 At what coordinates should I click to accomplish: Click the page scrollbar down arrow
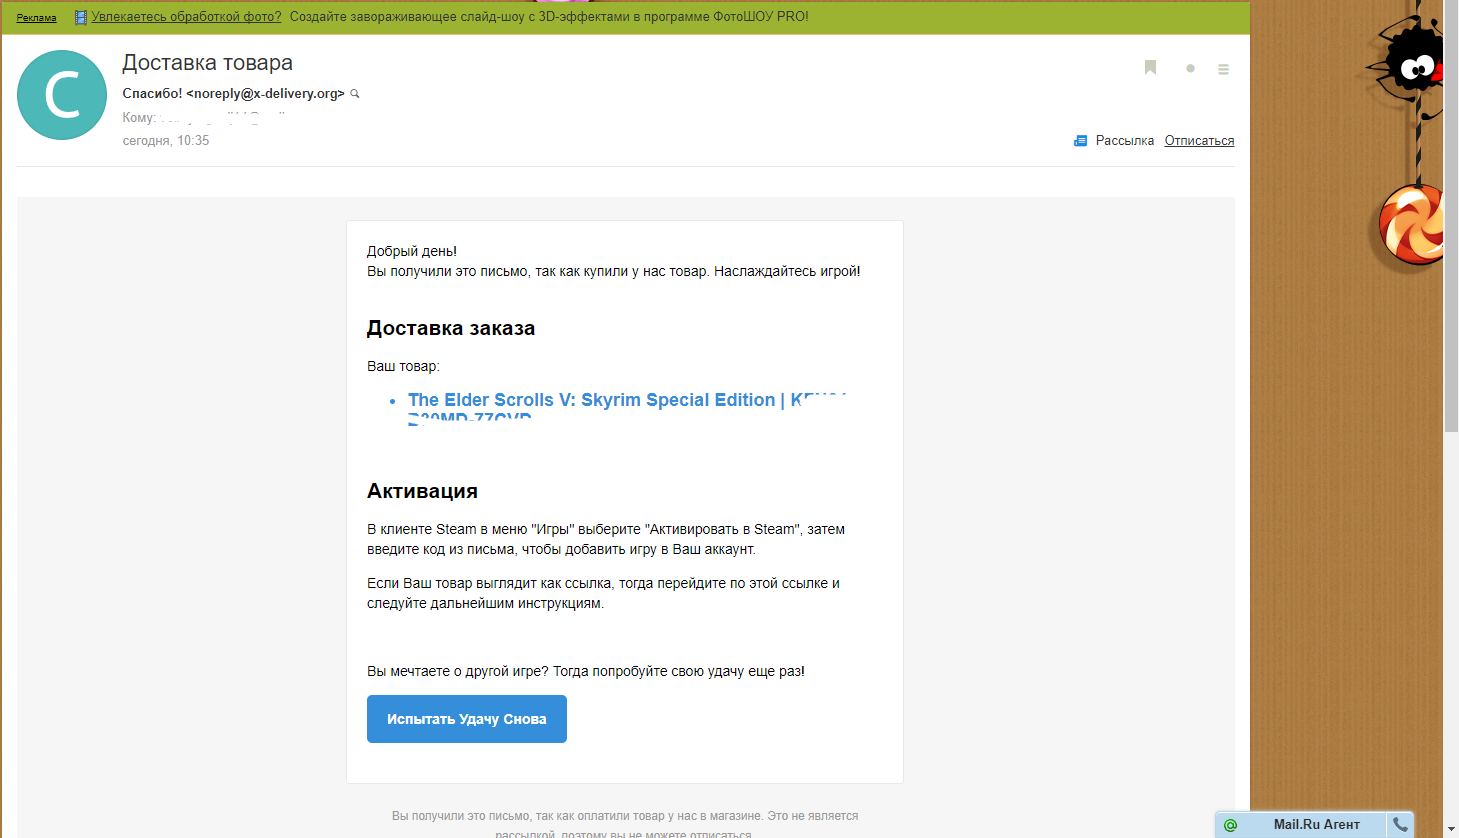pyautogui.click(x=1451, y=829)
